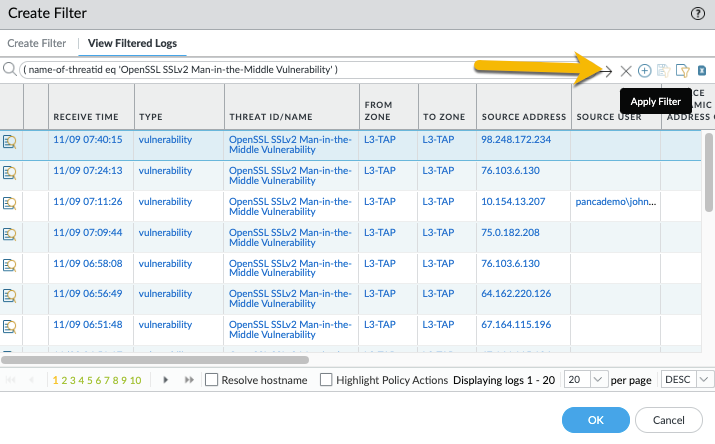Click inside the filter query text field
Viewport: 715px width, 444px height.
click(300, 70)
